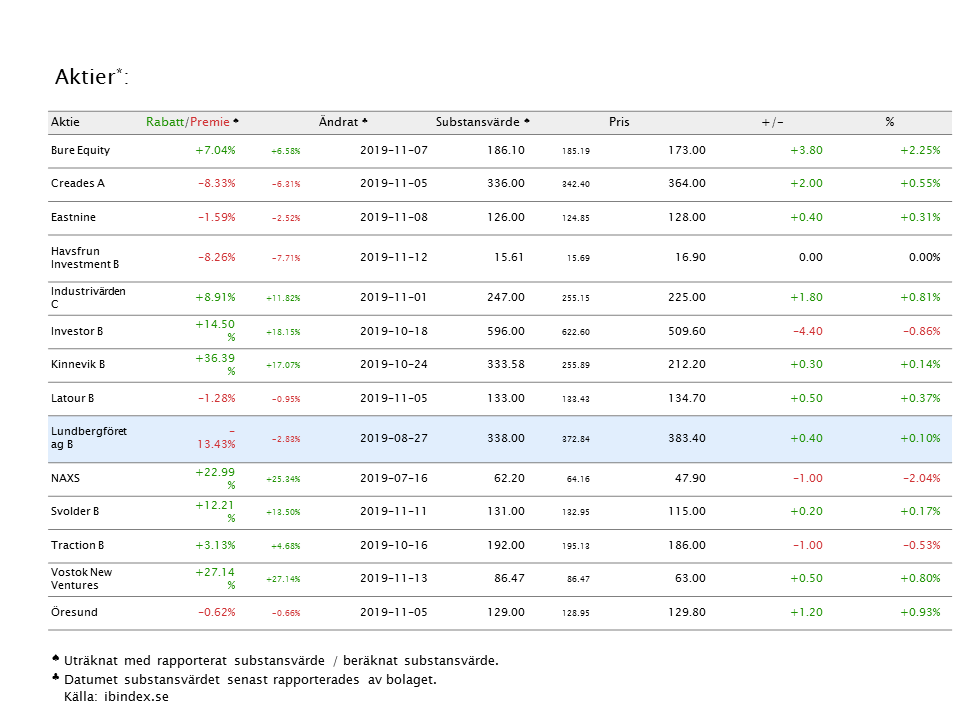
Task: Select the Industrivärden C stock name
Action: pyautogui.click(x=88, y=298)
